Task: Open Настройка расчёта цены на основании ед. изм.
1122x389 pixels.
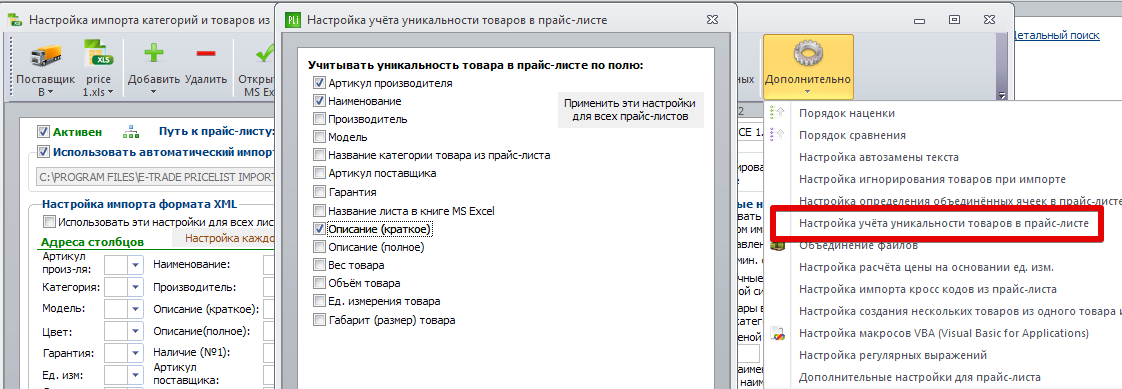Action: [927, 267]
